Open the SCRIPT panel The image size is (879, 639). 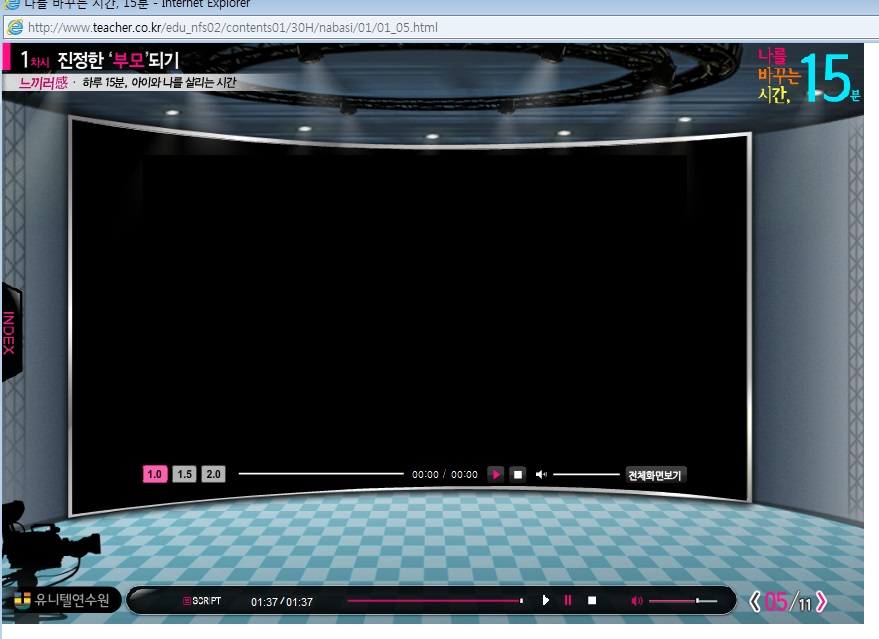201,601
